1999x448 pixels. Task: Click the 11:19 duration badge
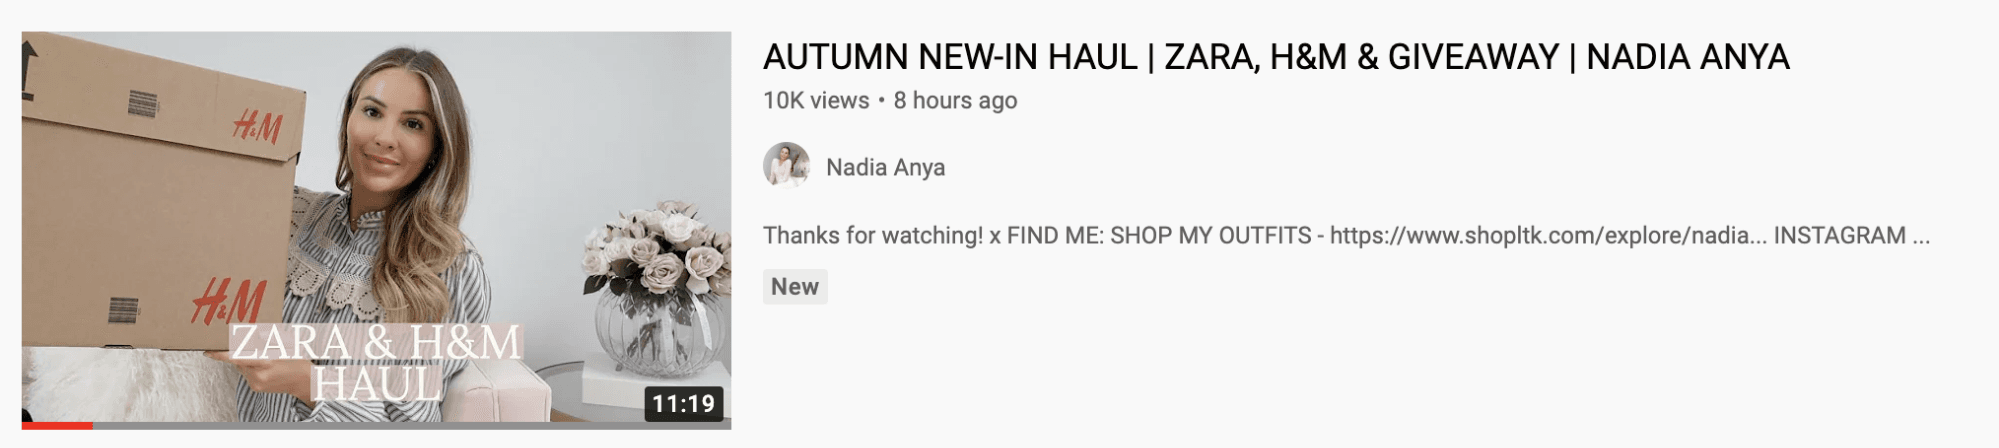point(684,403)
